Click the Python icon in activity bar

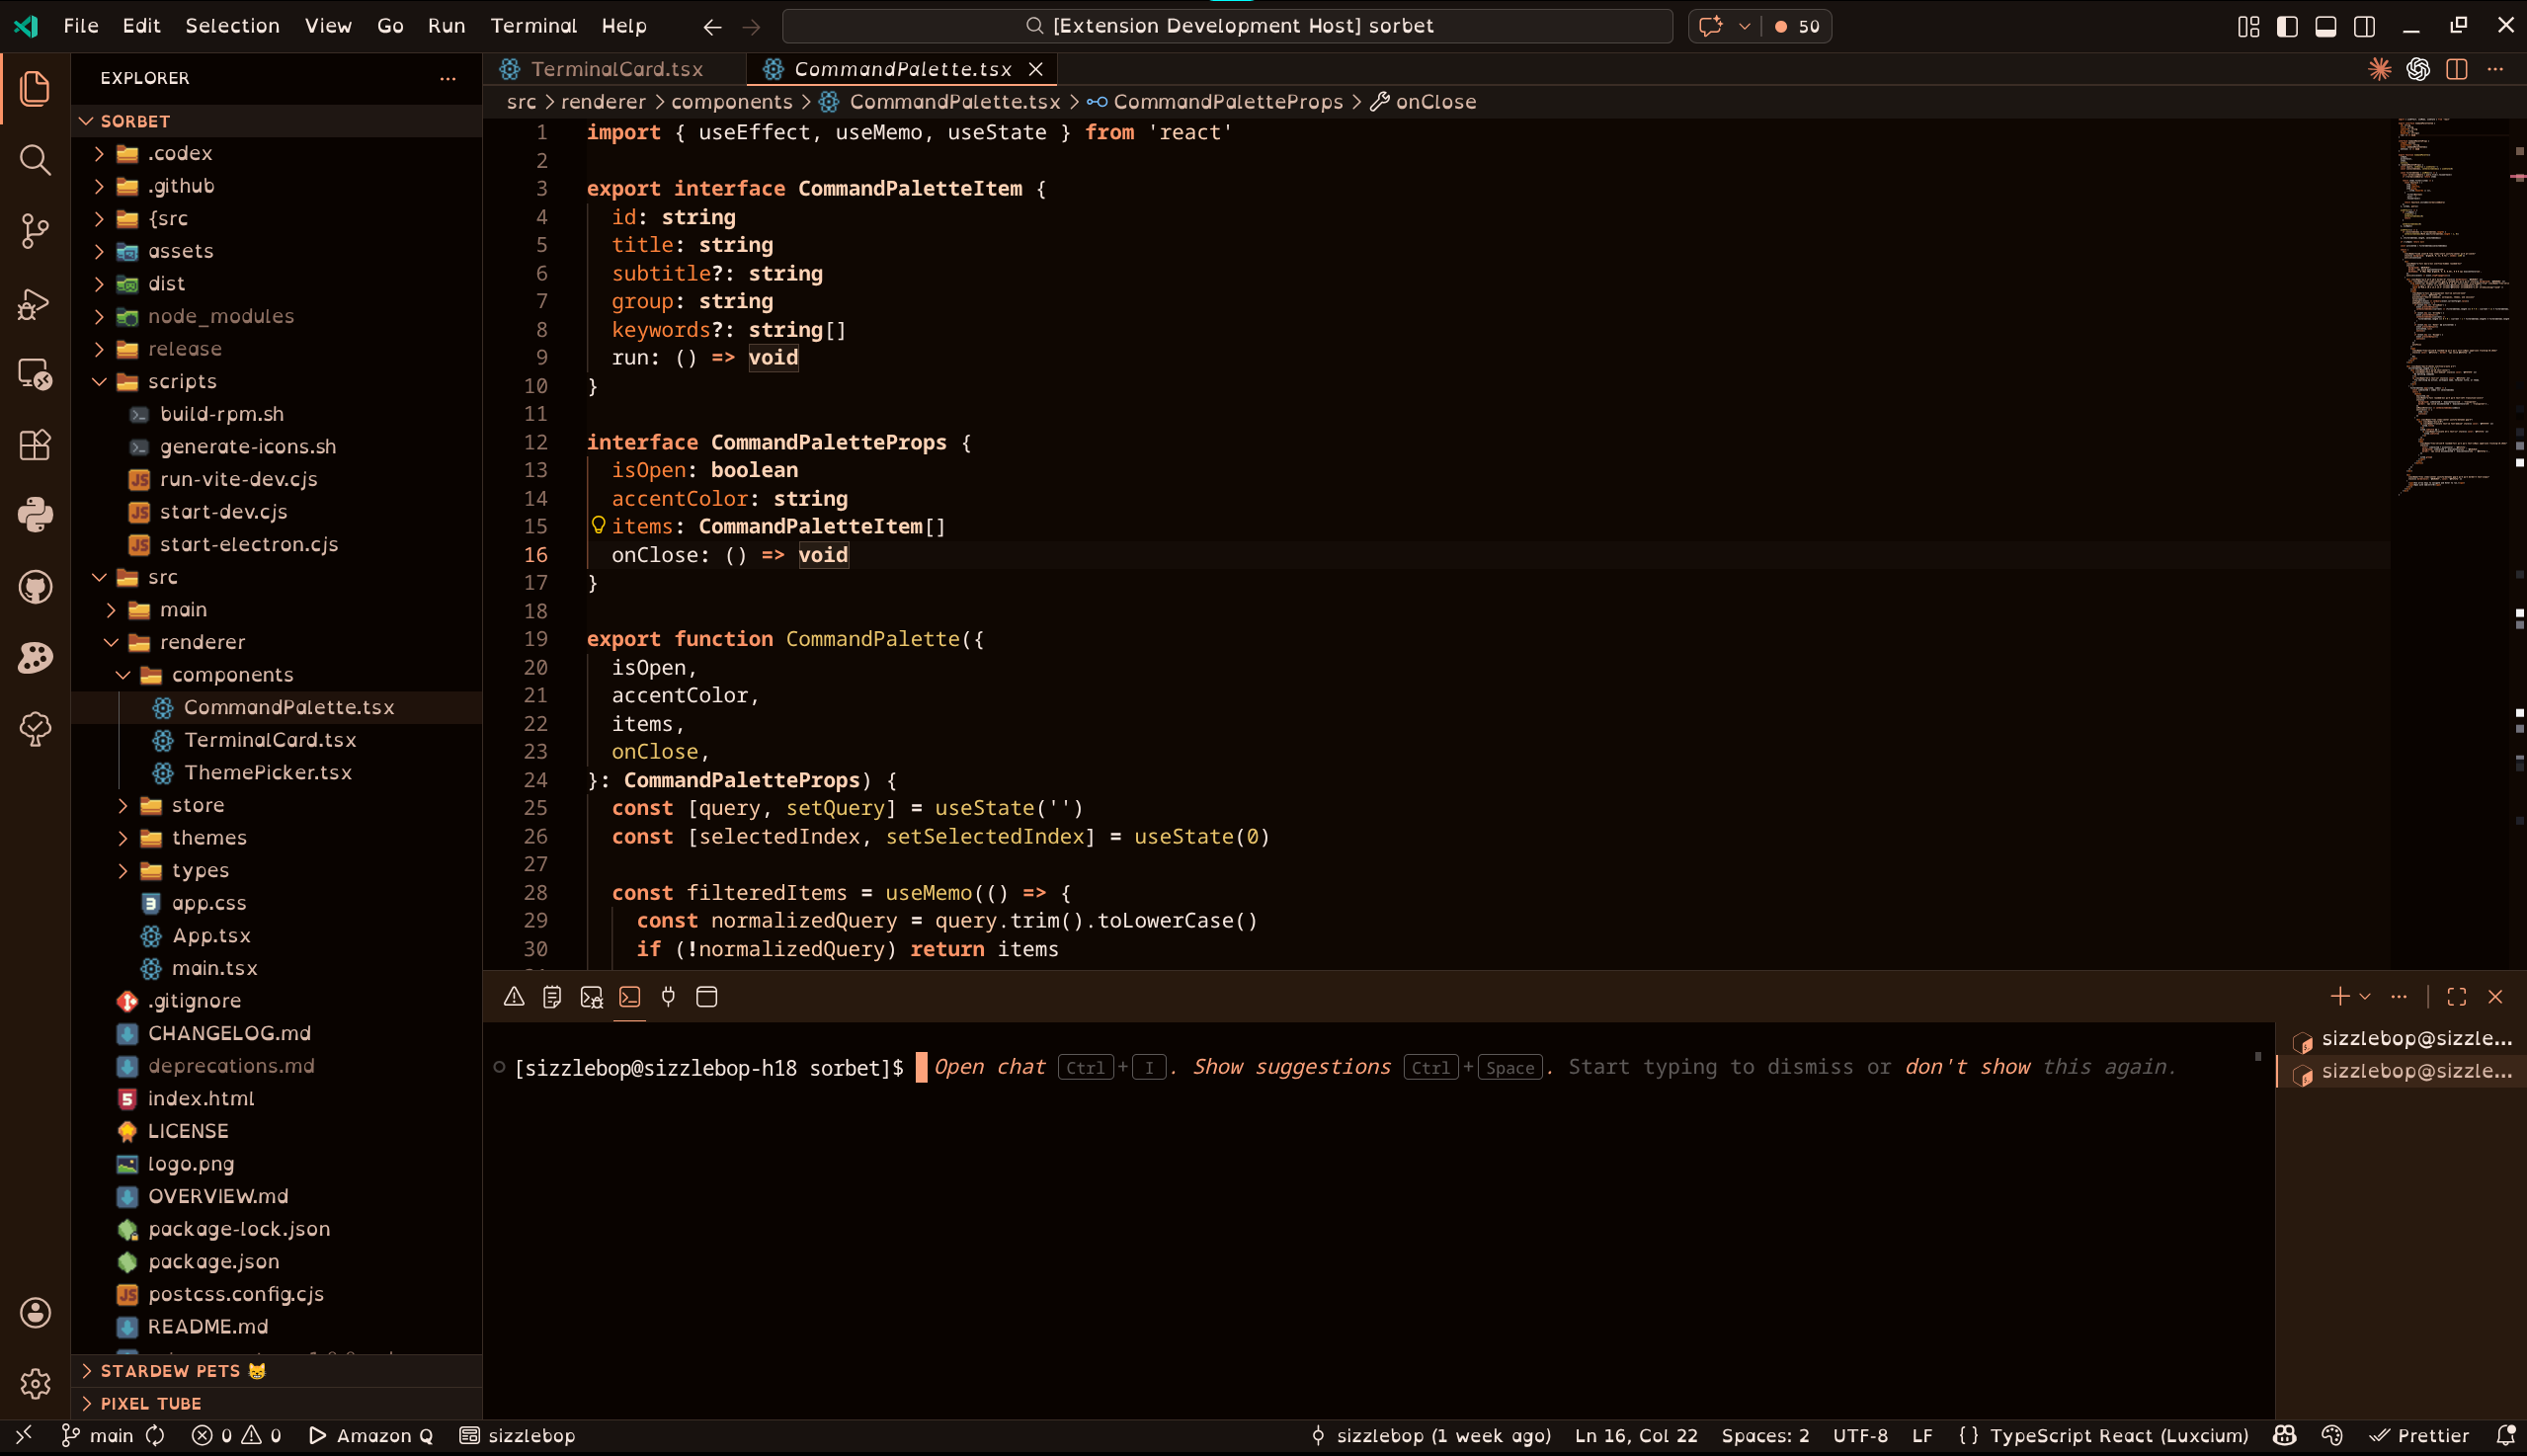pyautogui.click(x=35, y=516)
